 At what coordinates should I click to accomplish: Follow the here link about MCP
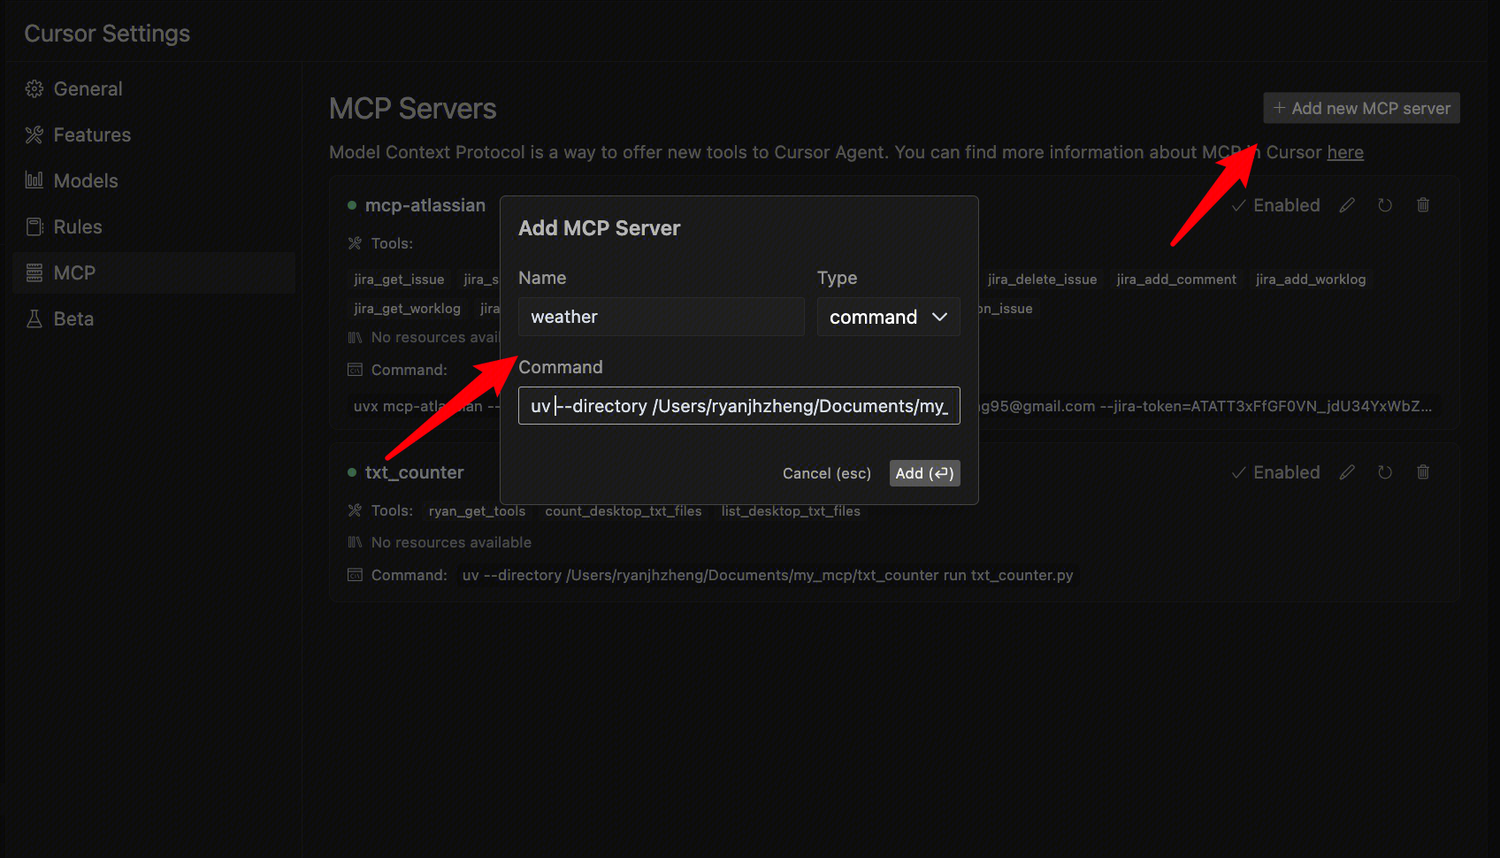click(x=1345, y=152)
